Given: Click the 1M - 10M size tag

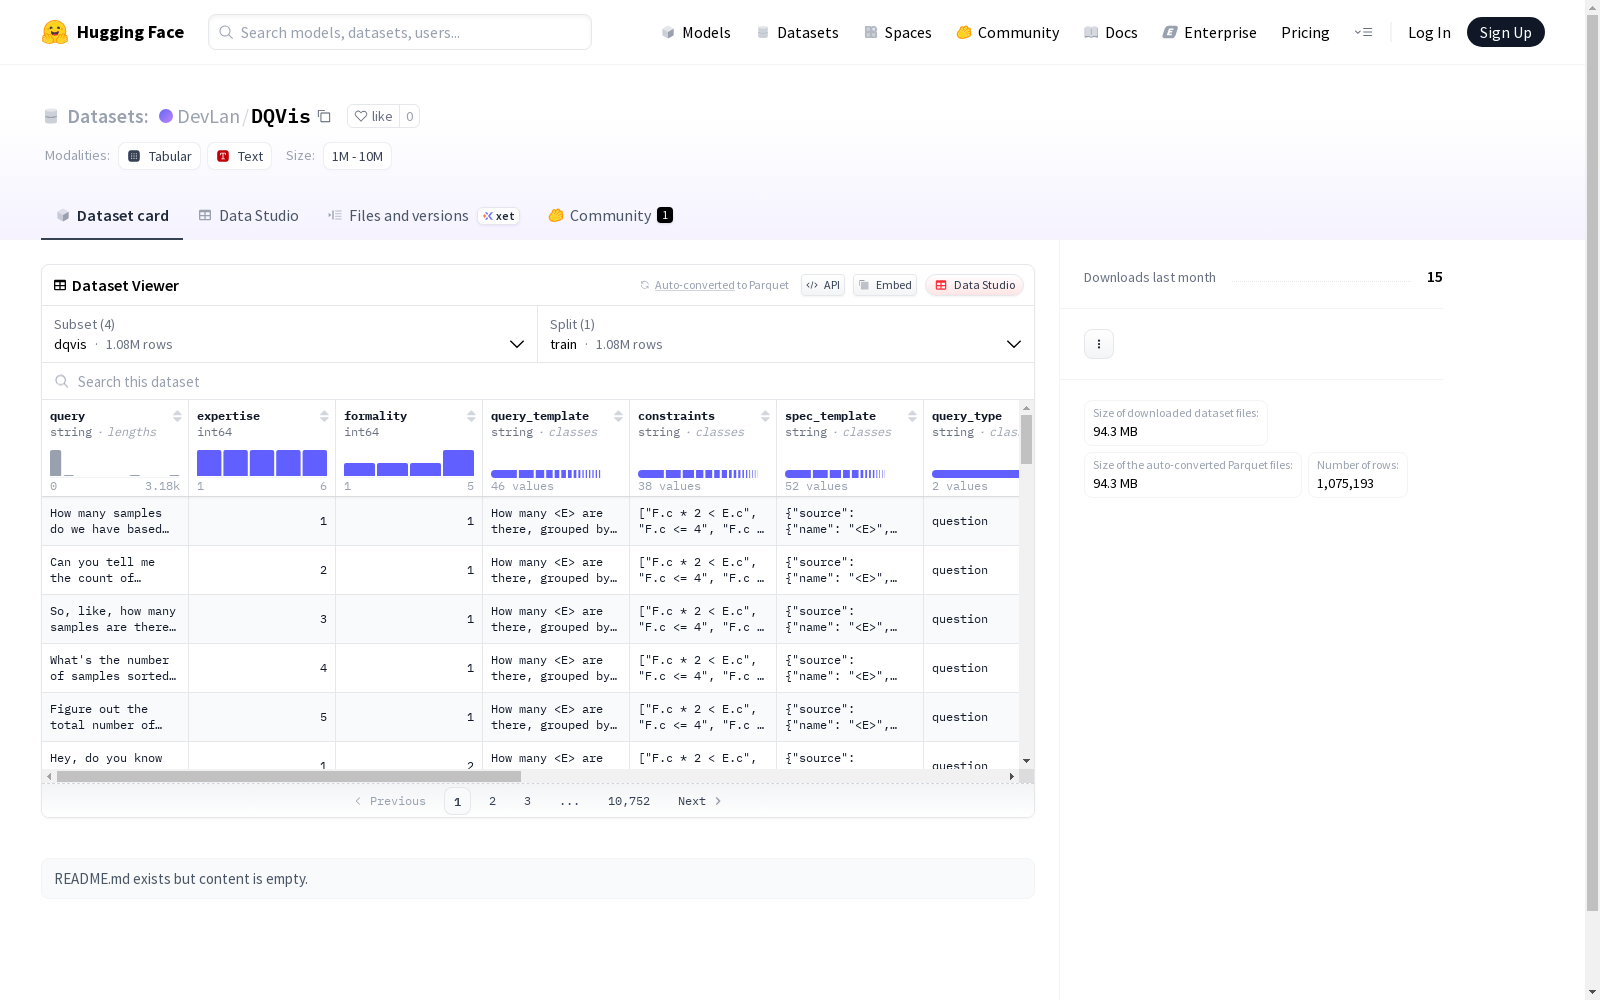Looking at the screenshot, I should (357, 156).
